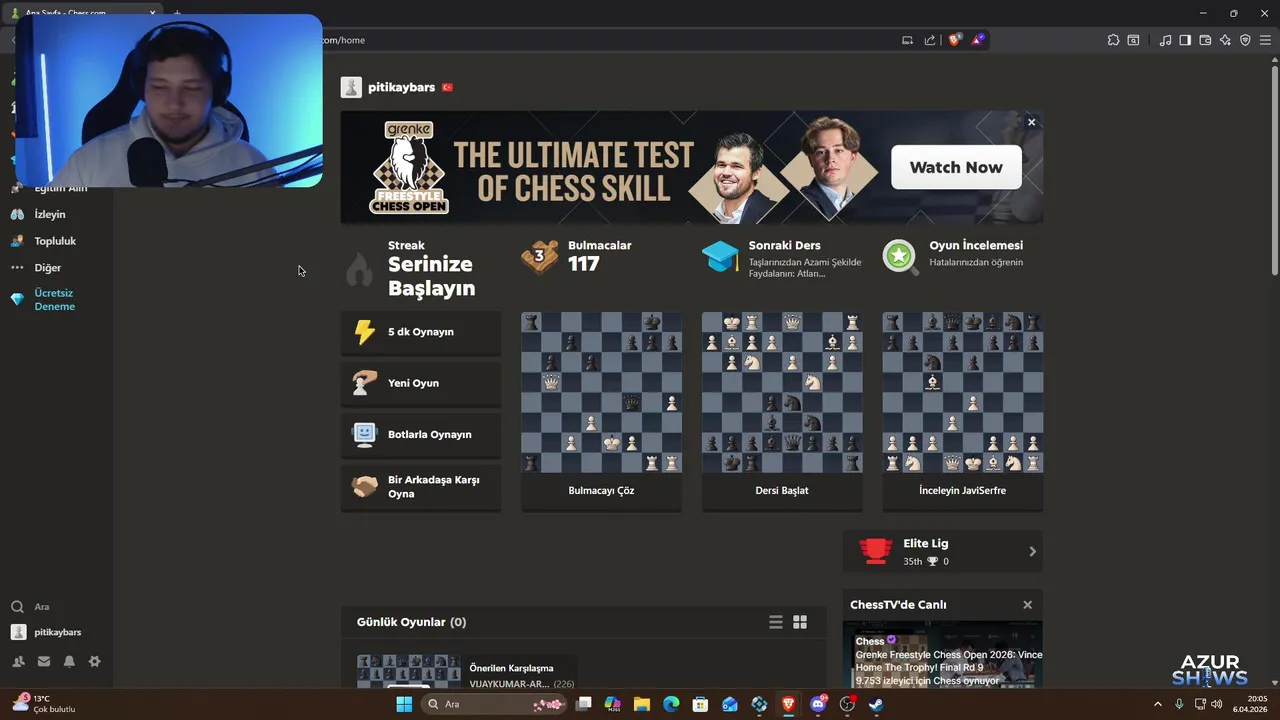The width and height of the screenshot is (1280, 720).
Task: Open Discord from taskbar
Action: pyautogui.click(x=818, y=704)
